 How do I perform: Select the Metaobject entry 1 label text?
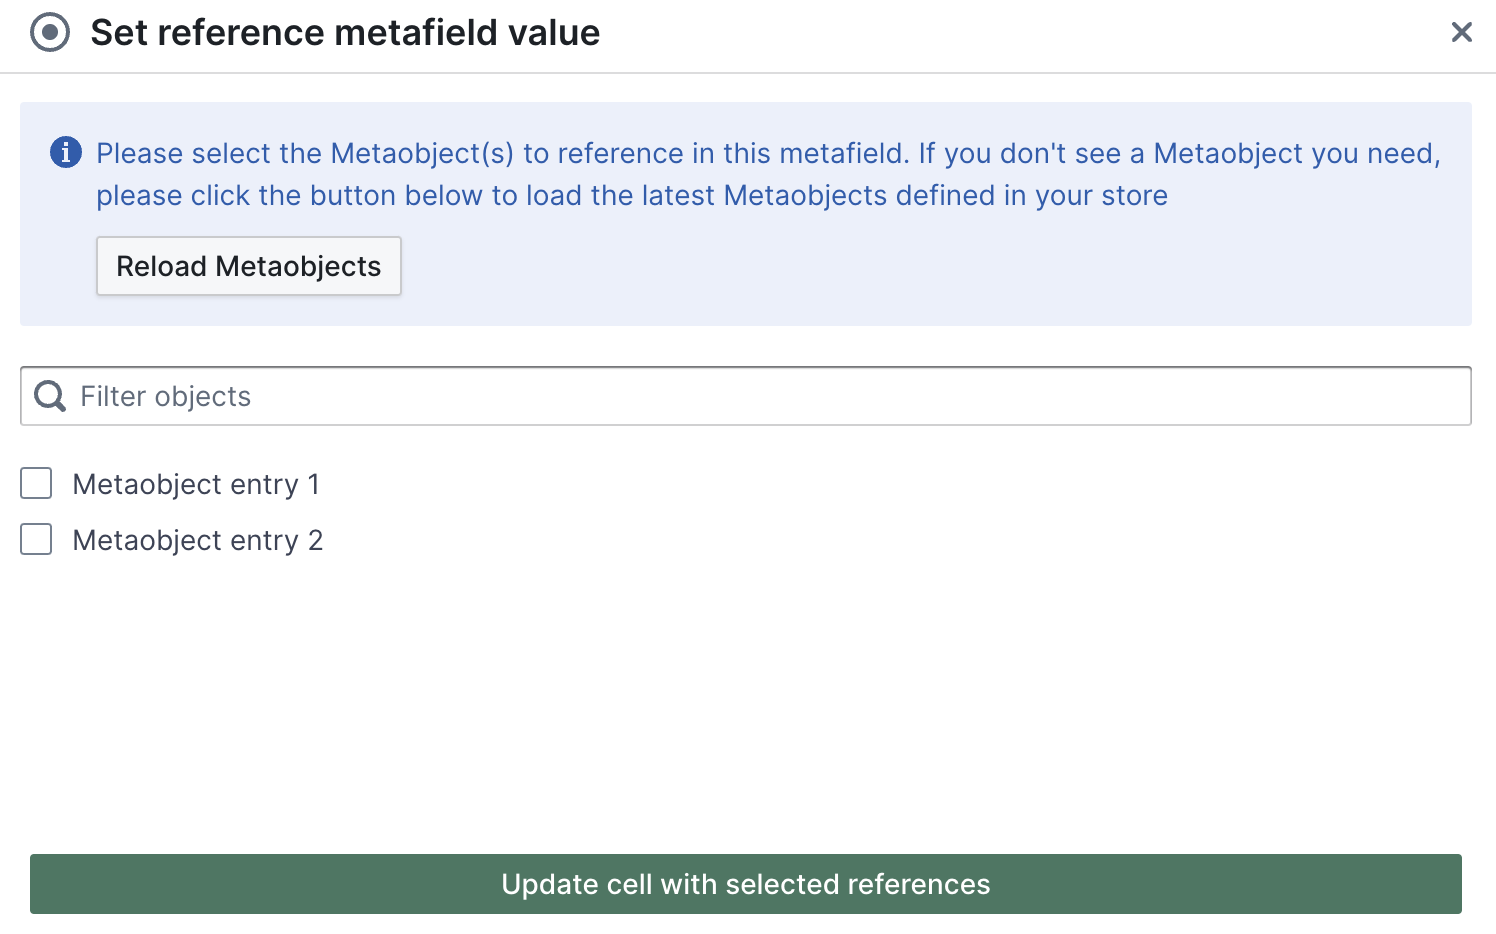click(x=196, y=484)
